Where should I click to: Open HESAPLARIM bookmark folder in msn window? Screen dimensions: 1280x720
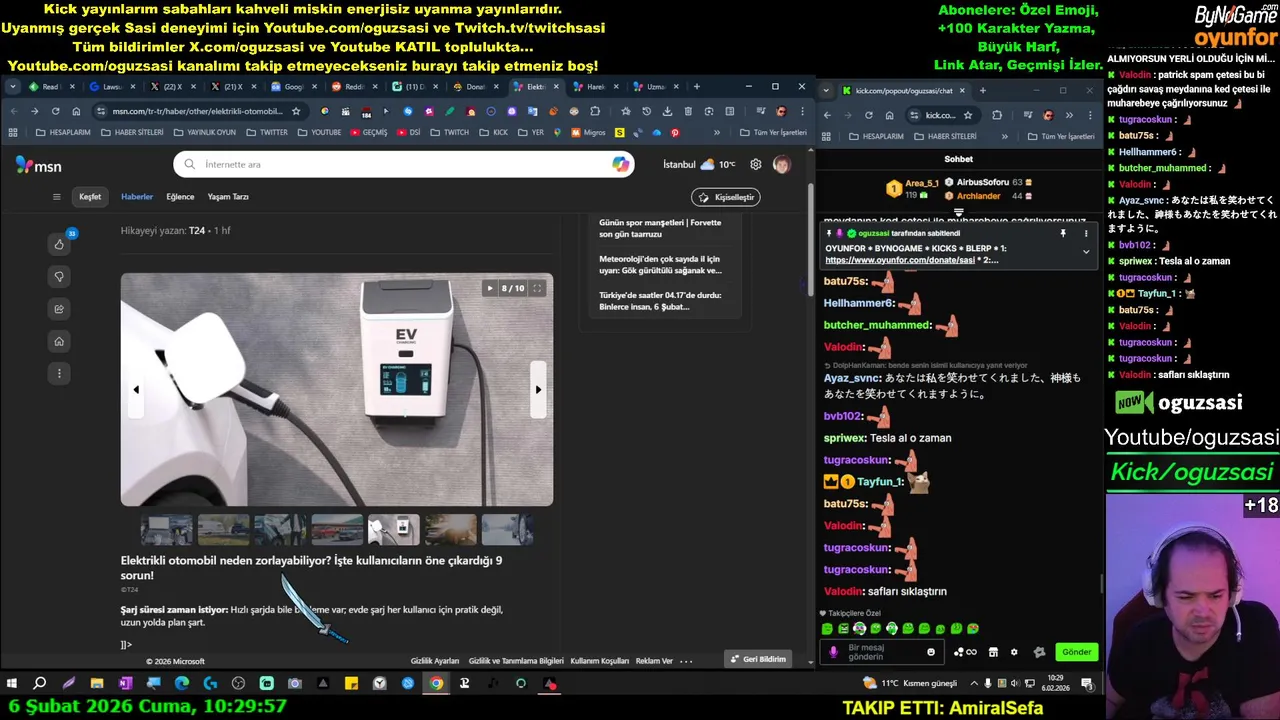point(62,132)
